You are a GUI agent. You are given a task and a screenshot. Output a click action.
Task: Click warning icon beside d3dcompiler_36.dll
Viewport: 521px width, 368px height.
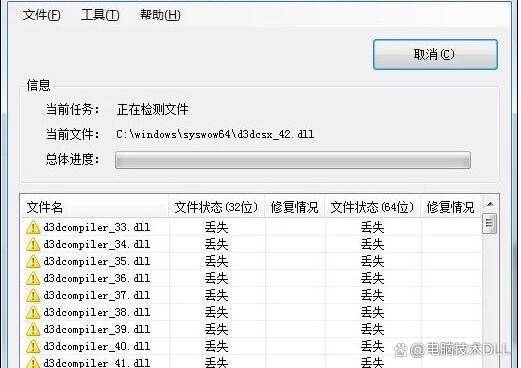pos(33,278)
